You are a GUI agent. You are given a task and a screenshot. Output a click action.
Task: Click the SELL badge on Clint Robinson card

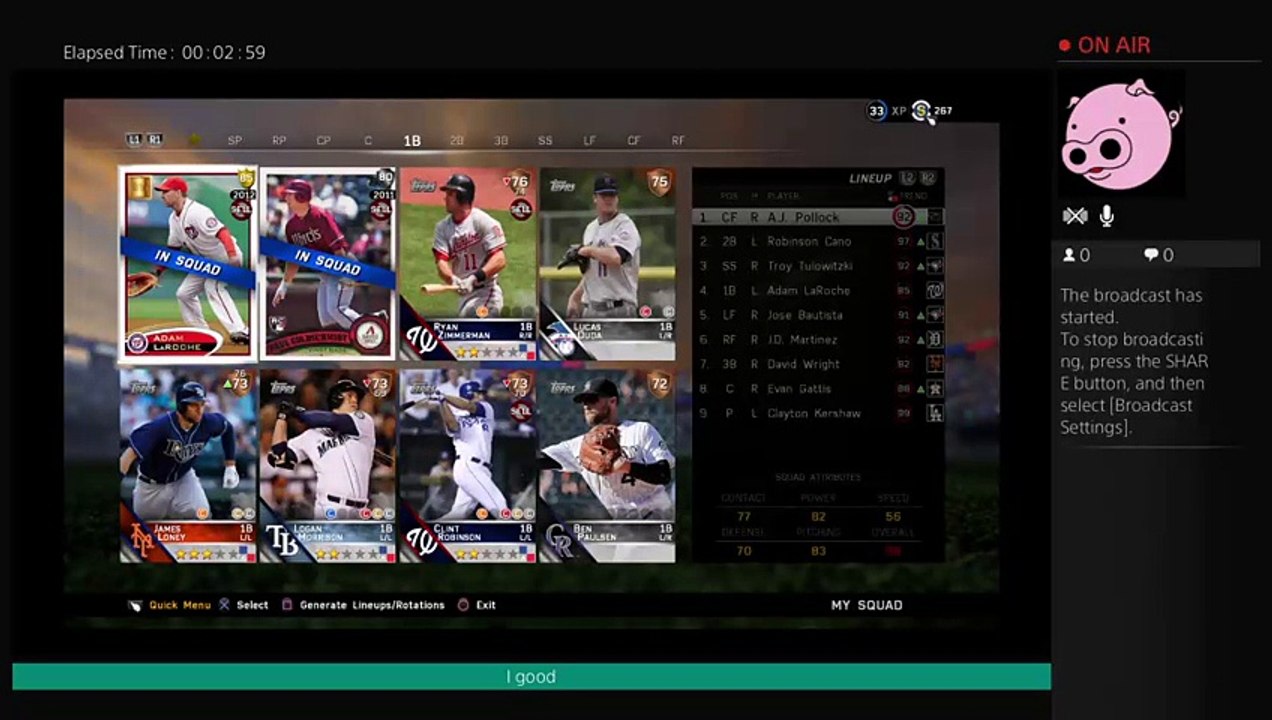(x=520, y=411)
